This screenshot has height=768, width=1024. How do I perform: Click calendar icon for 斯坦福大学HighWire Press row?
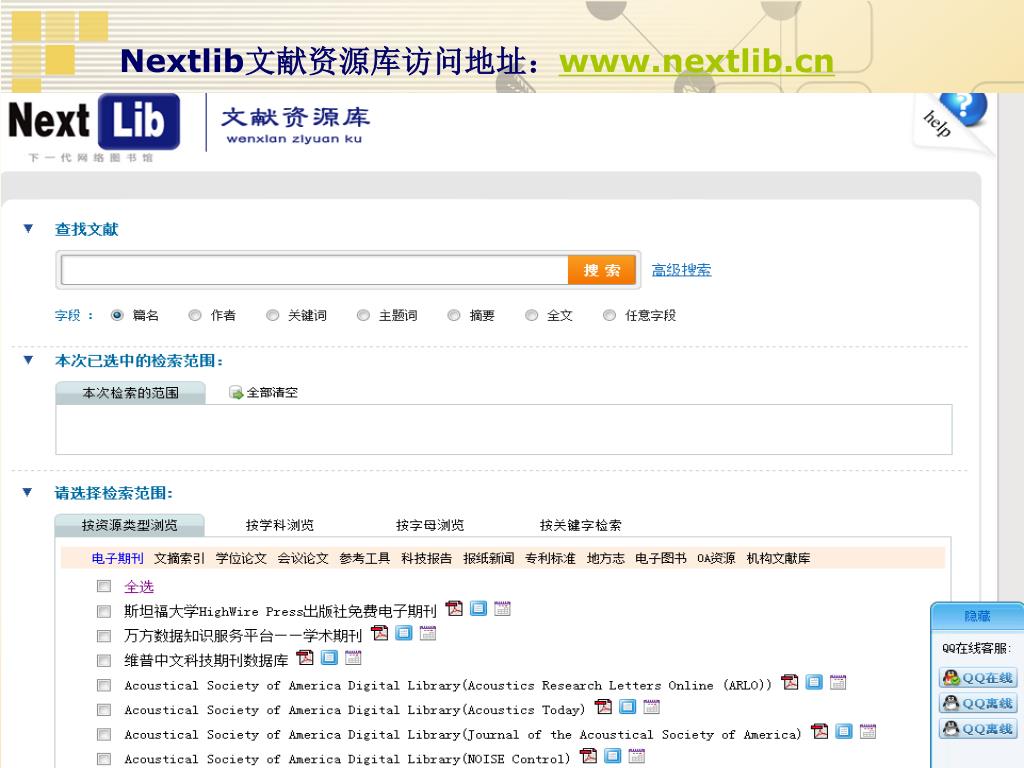pyautogui.click(x=502, y=609)
